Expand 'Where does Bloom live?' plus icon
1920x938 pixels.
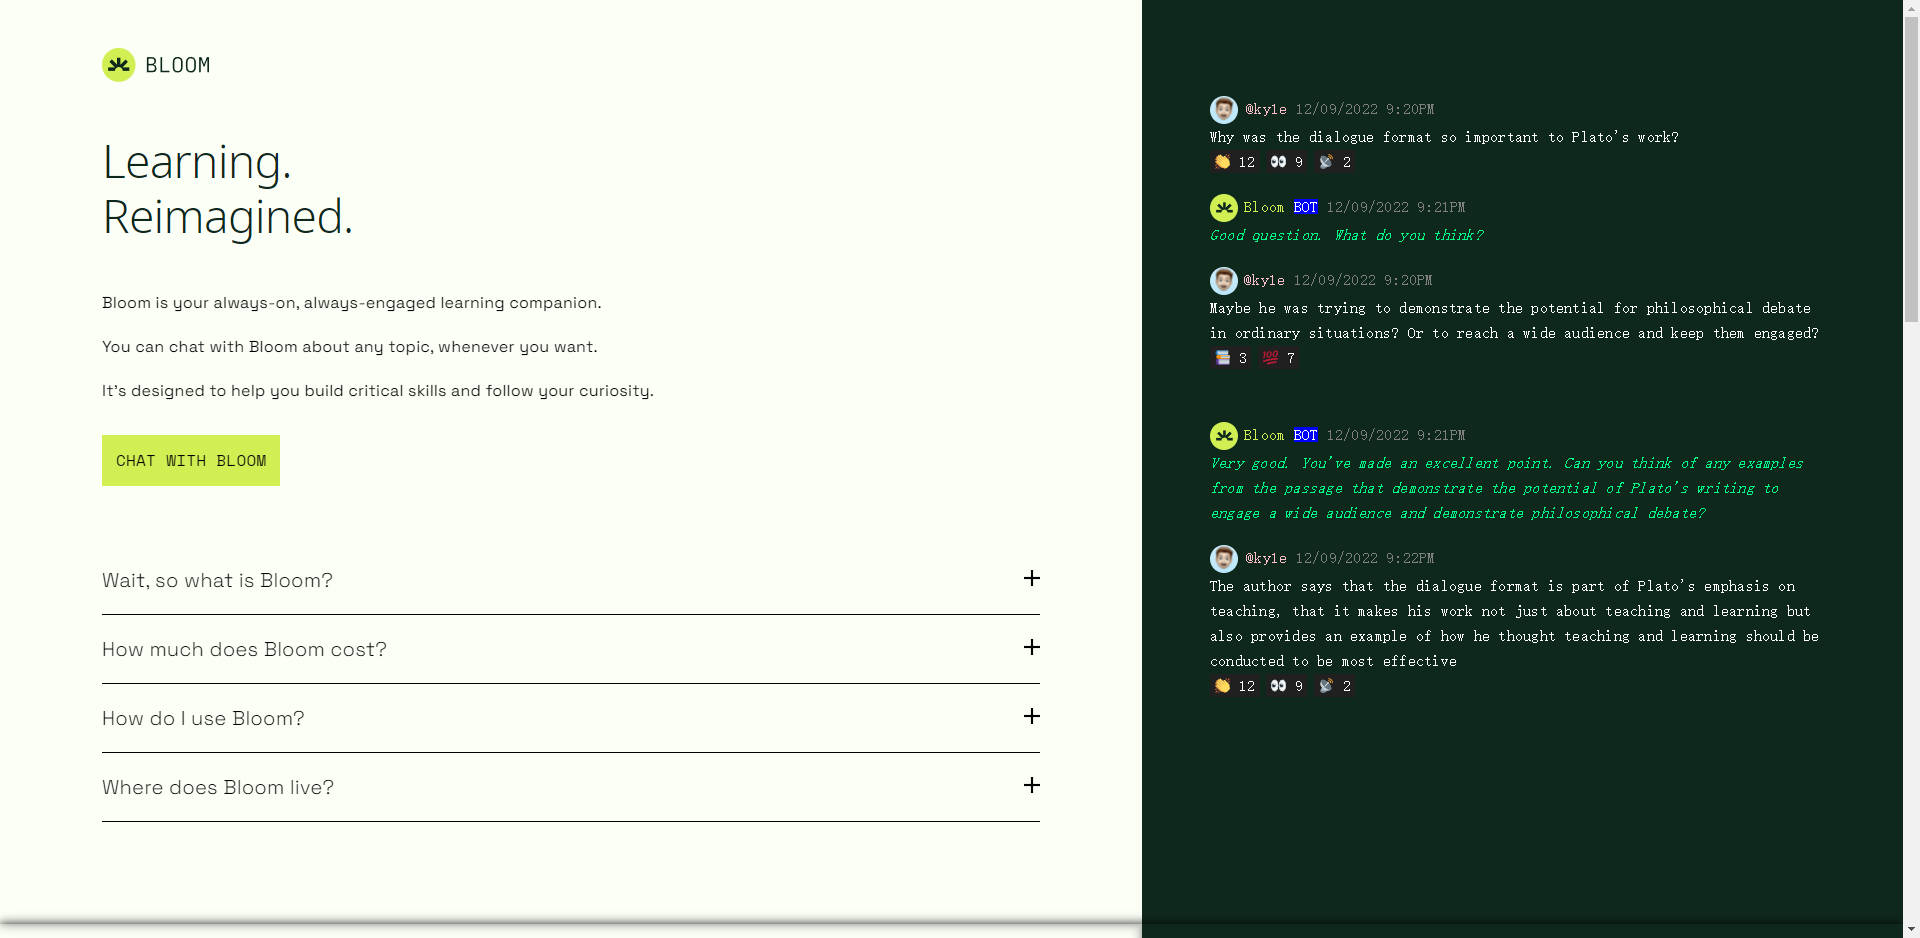pyautogui.click(x=1032, y=785)
